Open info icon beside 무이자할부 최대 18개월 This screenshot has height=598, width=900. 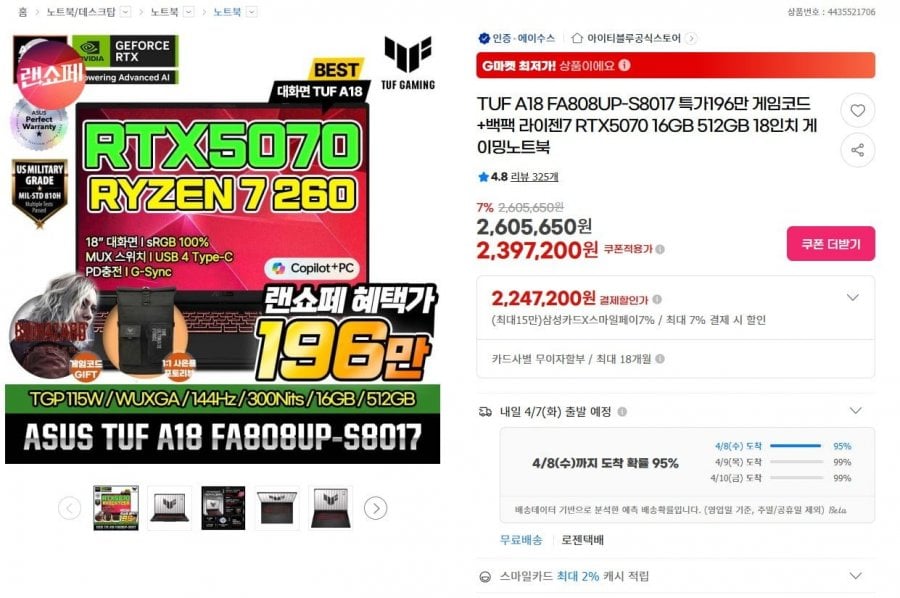(x=660, y=359)
